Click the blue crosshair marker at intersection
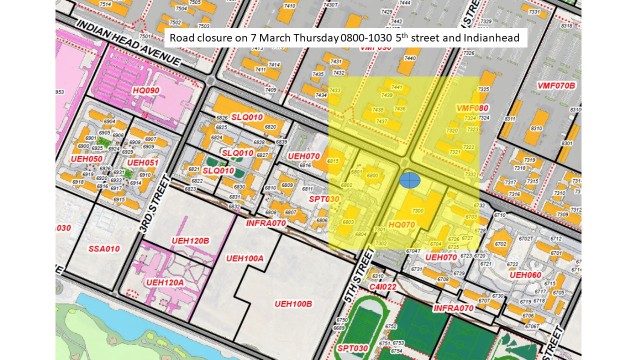 (x=409, y=180)
